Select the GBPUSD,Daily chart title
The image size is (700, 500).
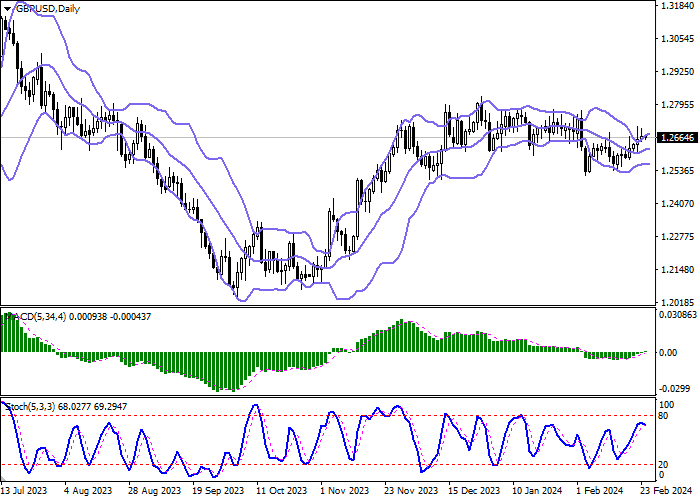[48, 9]
